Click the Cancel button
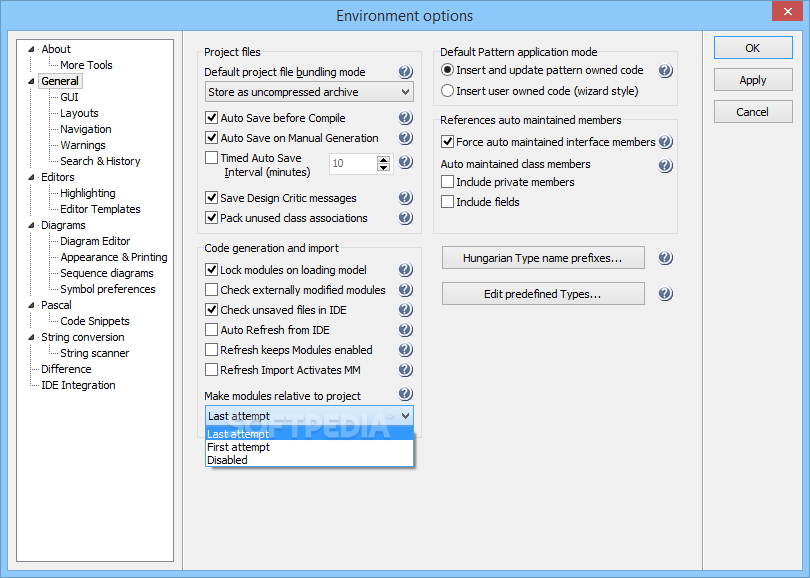The width and height of the screenshot is (810, 578). [753, 112]
